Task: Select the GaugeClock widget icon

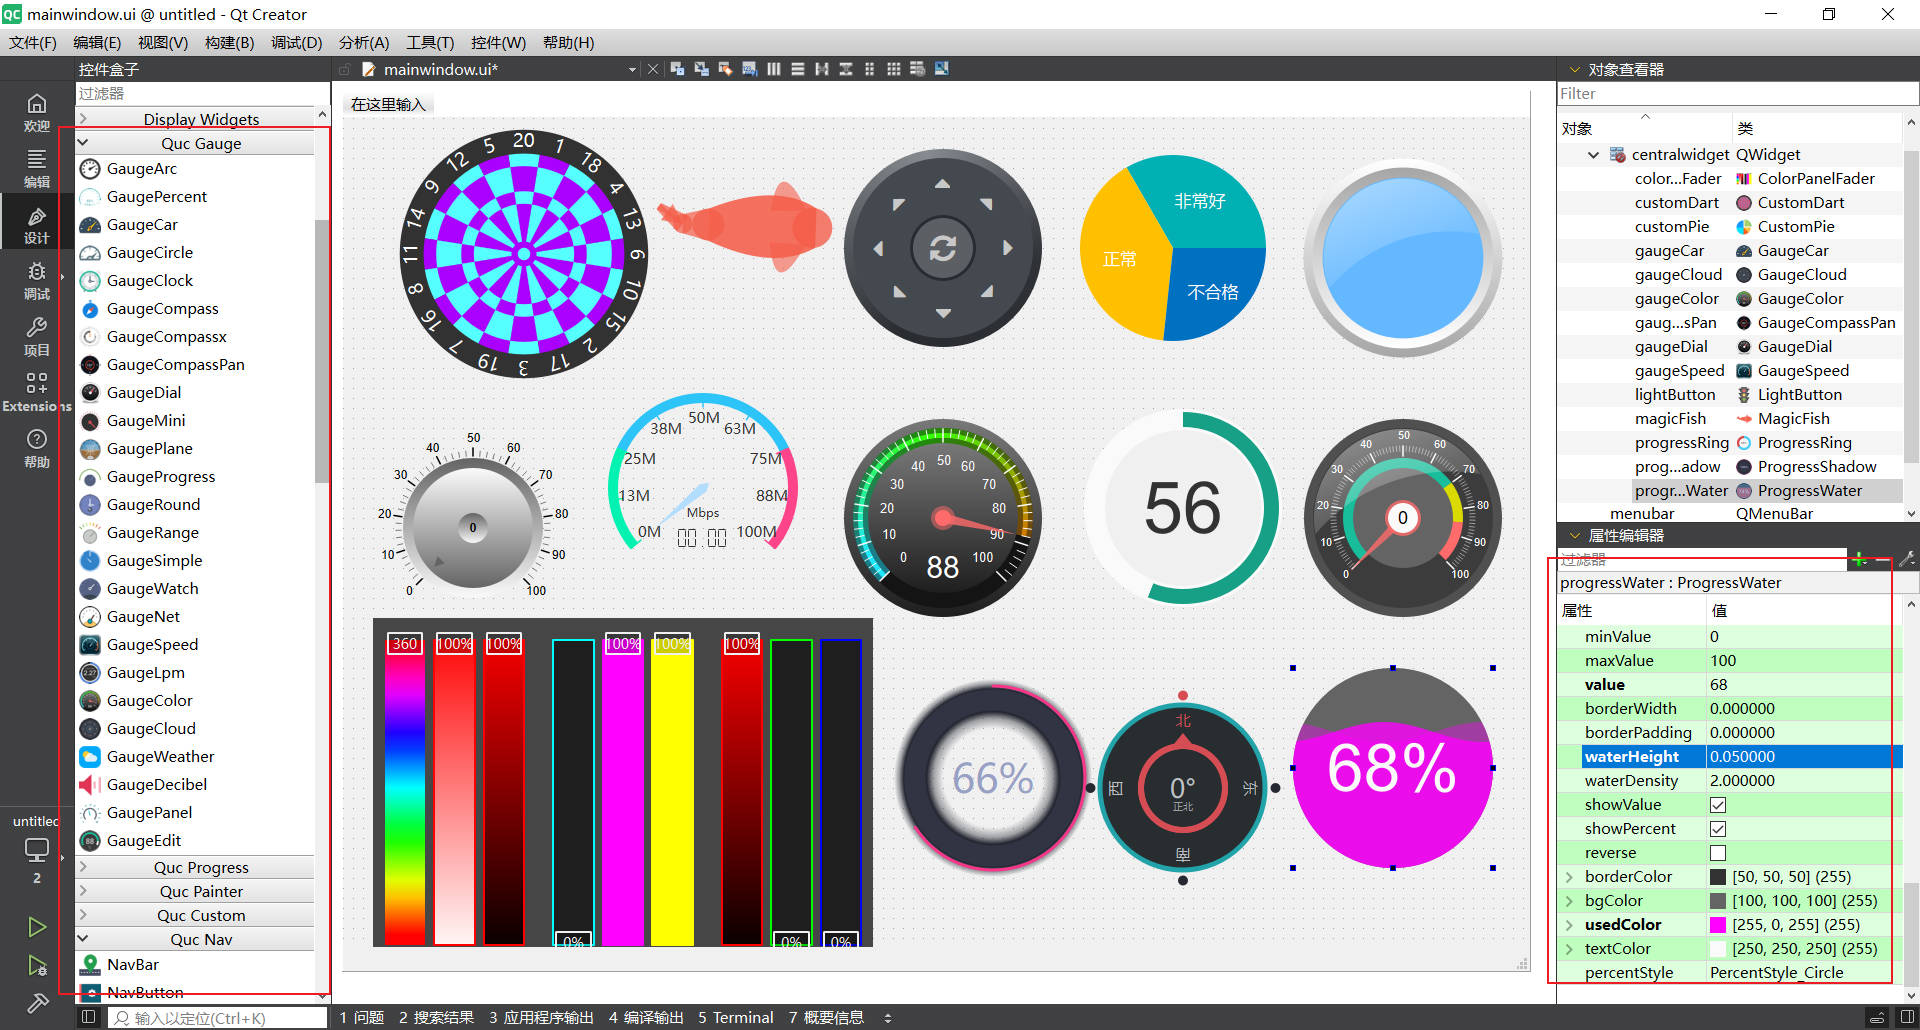Action: pos(89,281)
